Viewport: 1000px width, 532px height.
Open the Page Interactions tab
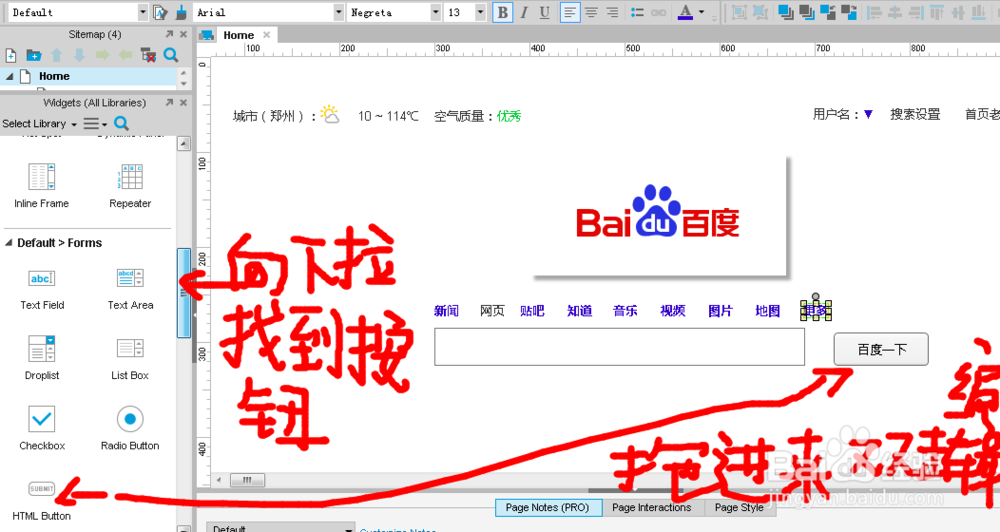click(x=652, y=508)
